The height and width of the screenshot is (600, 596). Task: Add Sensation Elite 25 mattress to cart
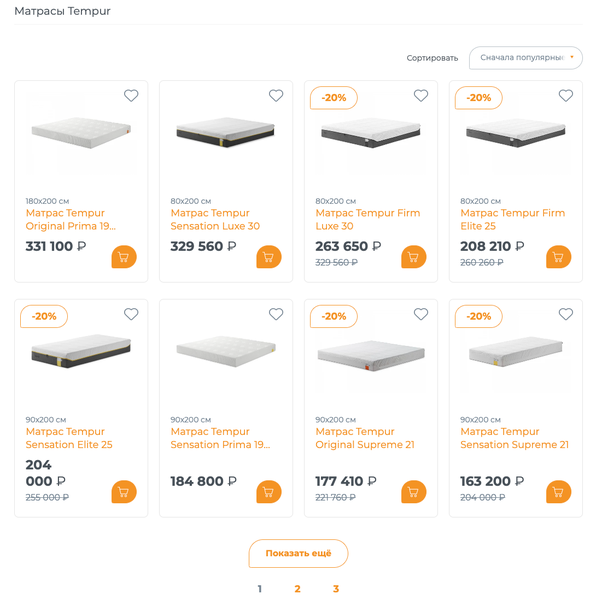point(124,492)
